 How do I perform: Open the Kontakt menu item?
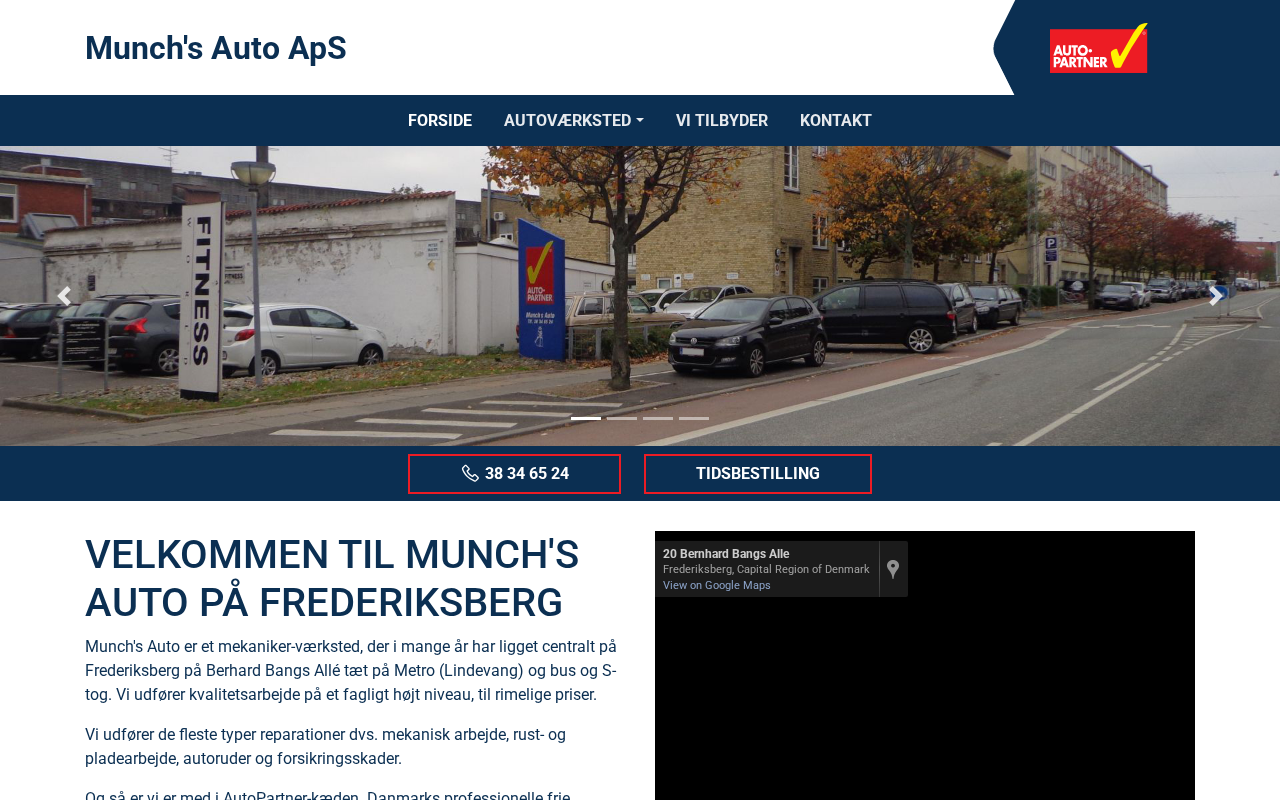(x=836, y=121)
